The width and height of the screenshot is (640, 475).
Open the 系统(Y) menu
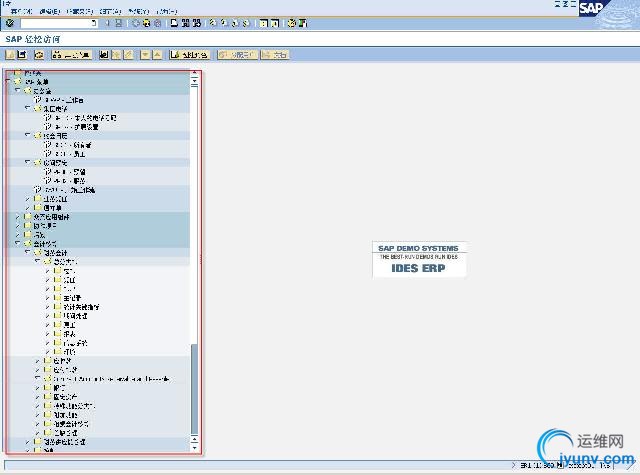[x=138, y=11]
